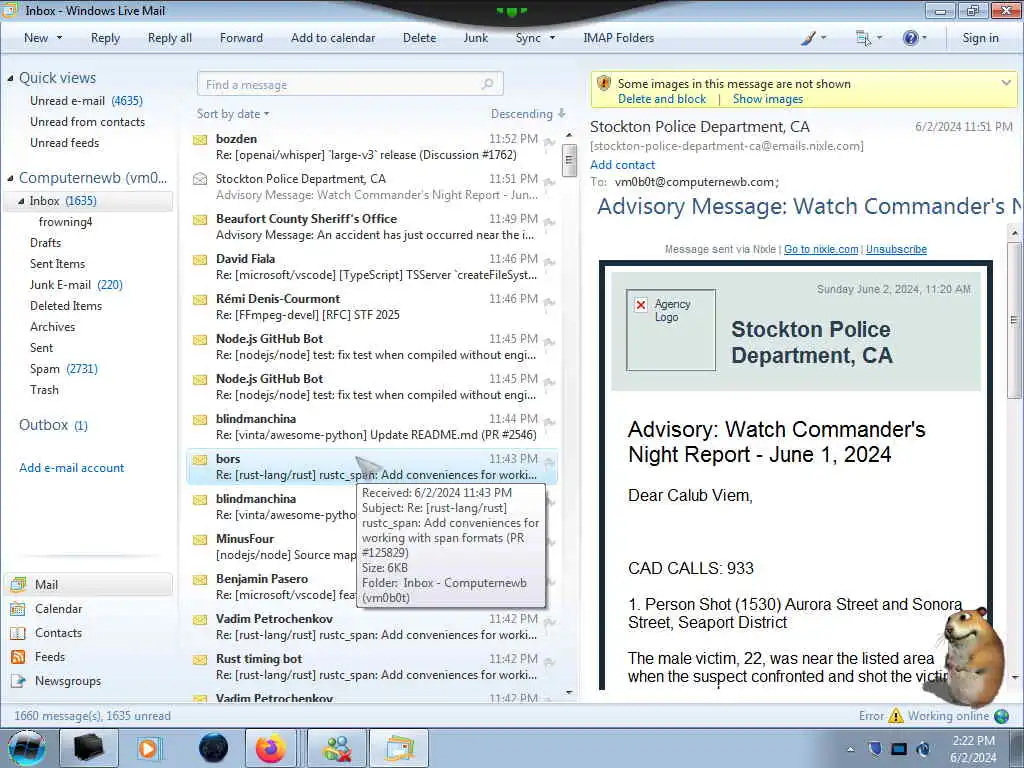Open the blue Help icon
Screen dimensions: 1024x768
(910, 39)
